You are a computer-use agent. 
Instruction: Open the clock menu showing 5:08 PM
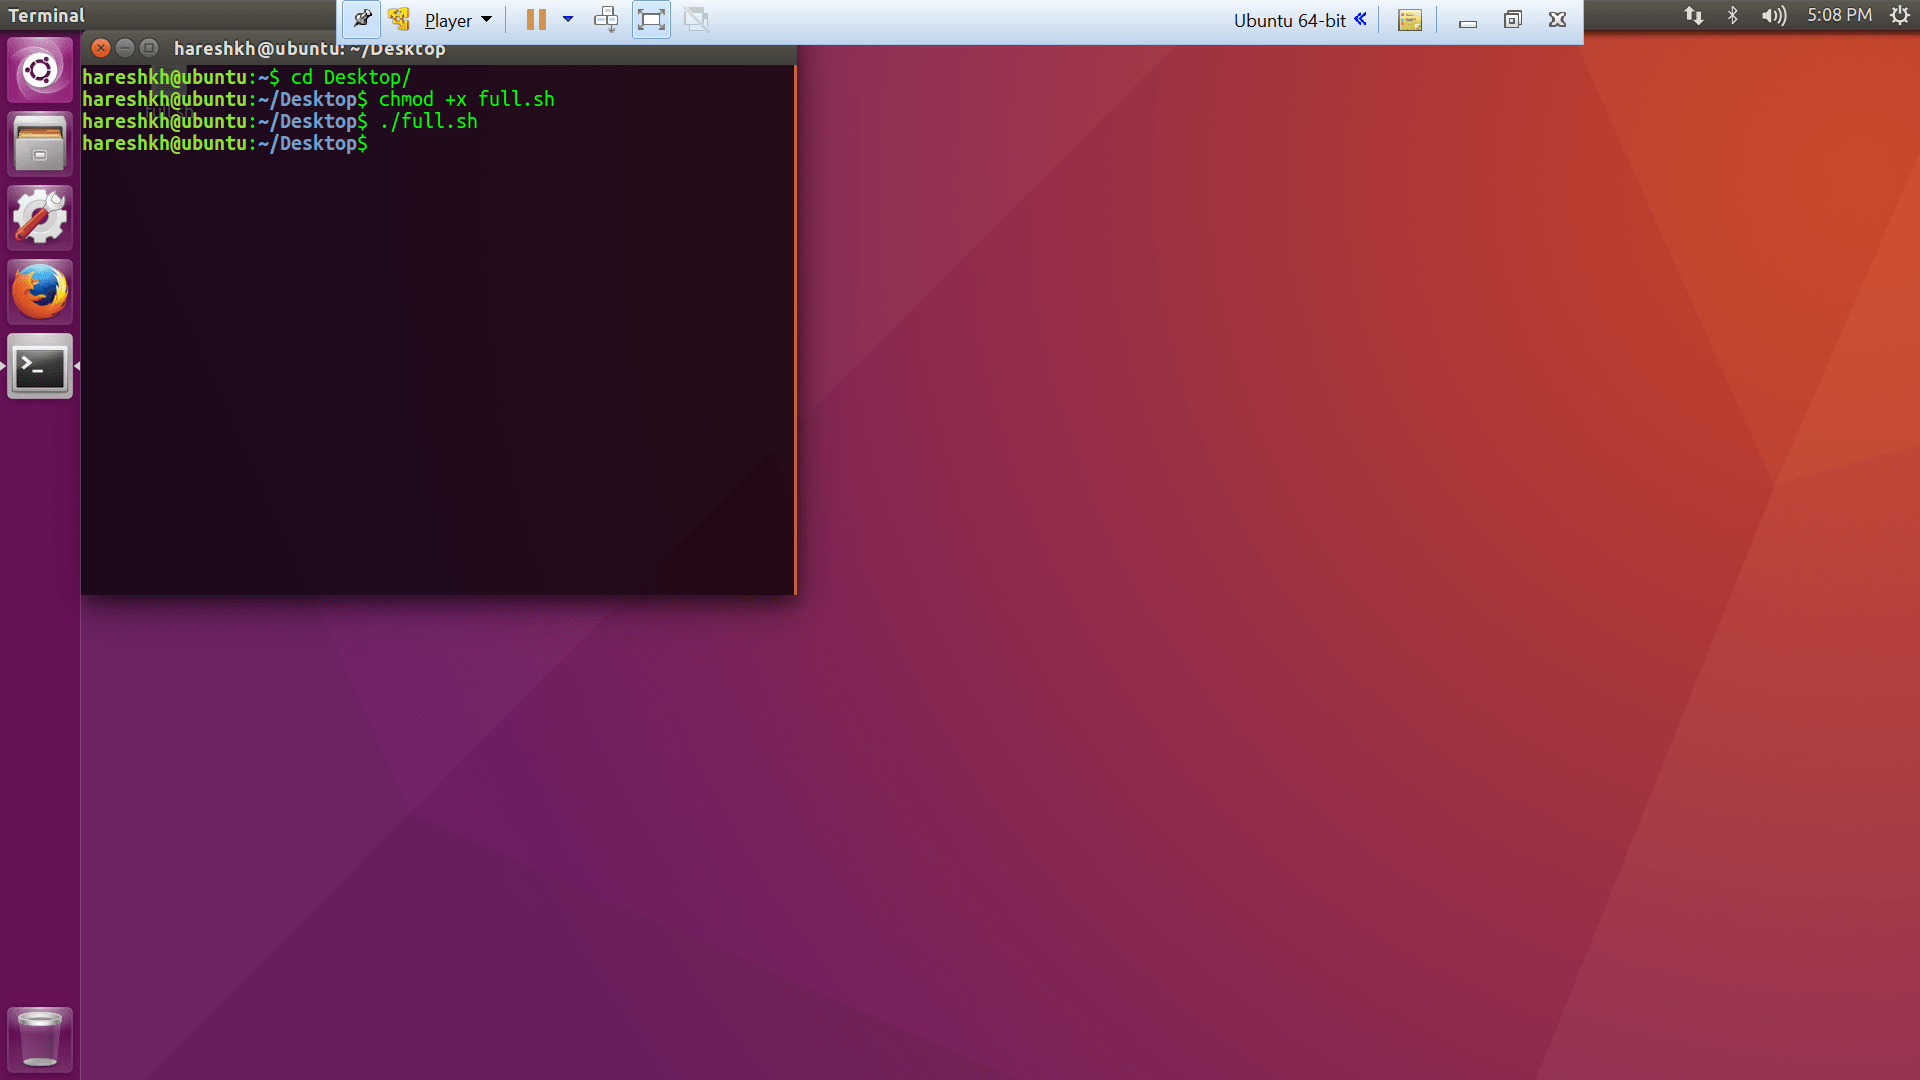[1839, 15]
